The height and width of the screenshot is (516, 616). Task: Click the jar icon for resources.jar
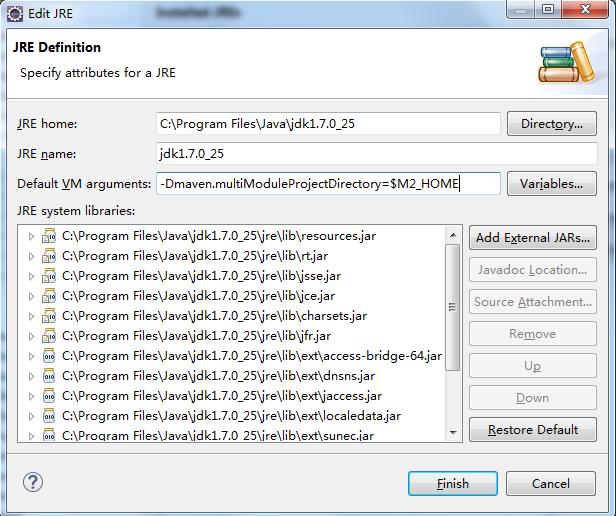pos(49,236)
